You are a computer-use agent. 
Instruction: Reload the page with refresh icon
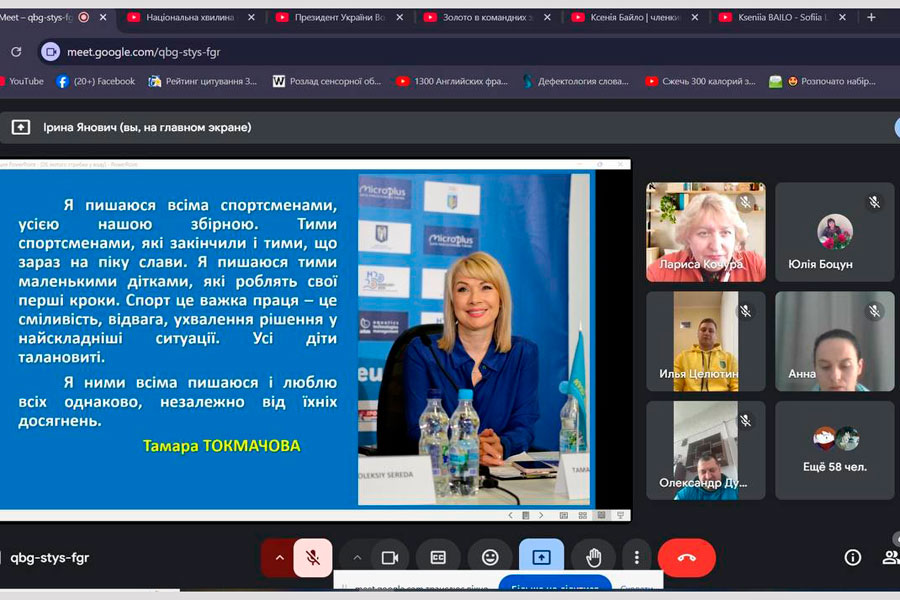click(x=16, y=52)
